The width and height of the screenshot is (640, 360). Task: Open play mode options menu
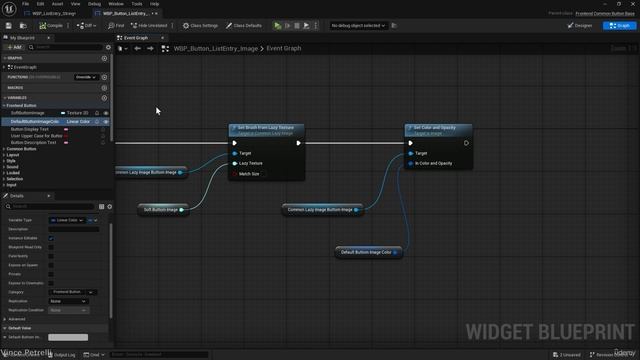316,26
